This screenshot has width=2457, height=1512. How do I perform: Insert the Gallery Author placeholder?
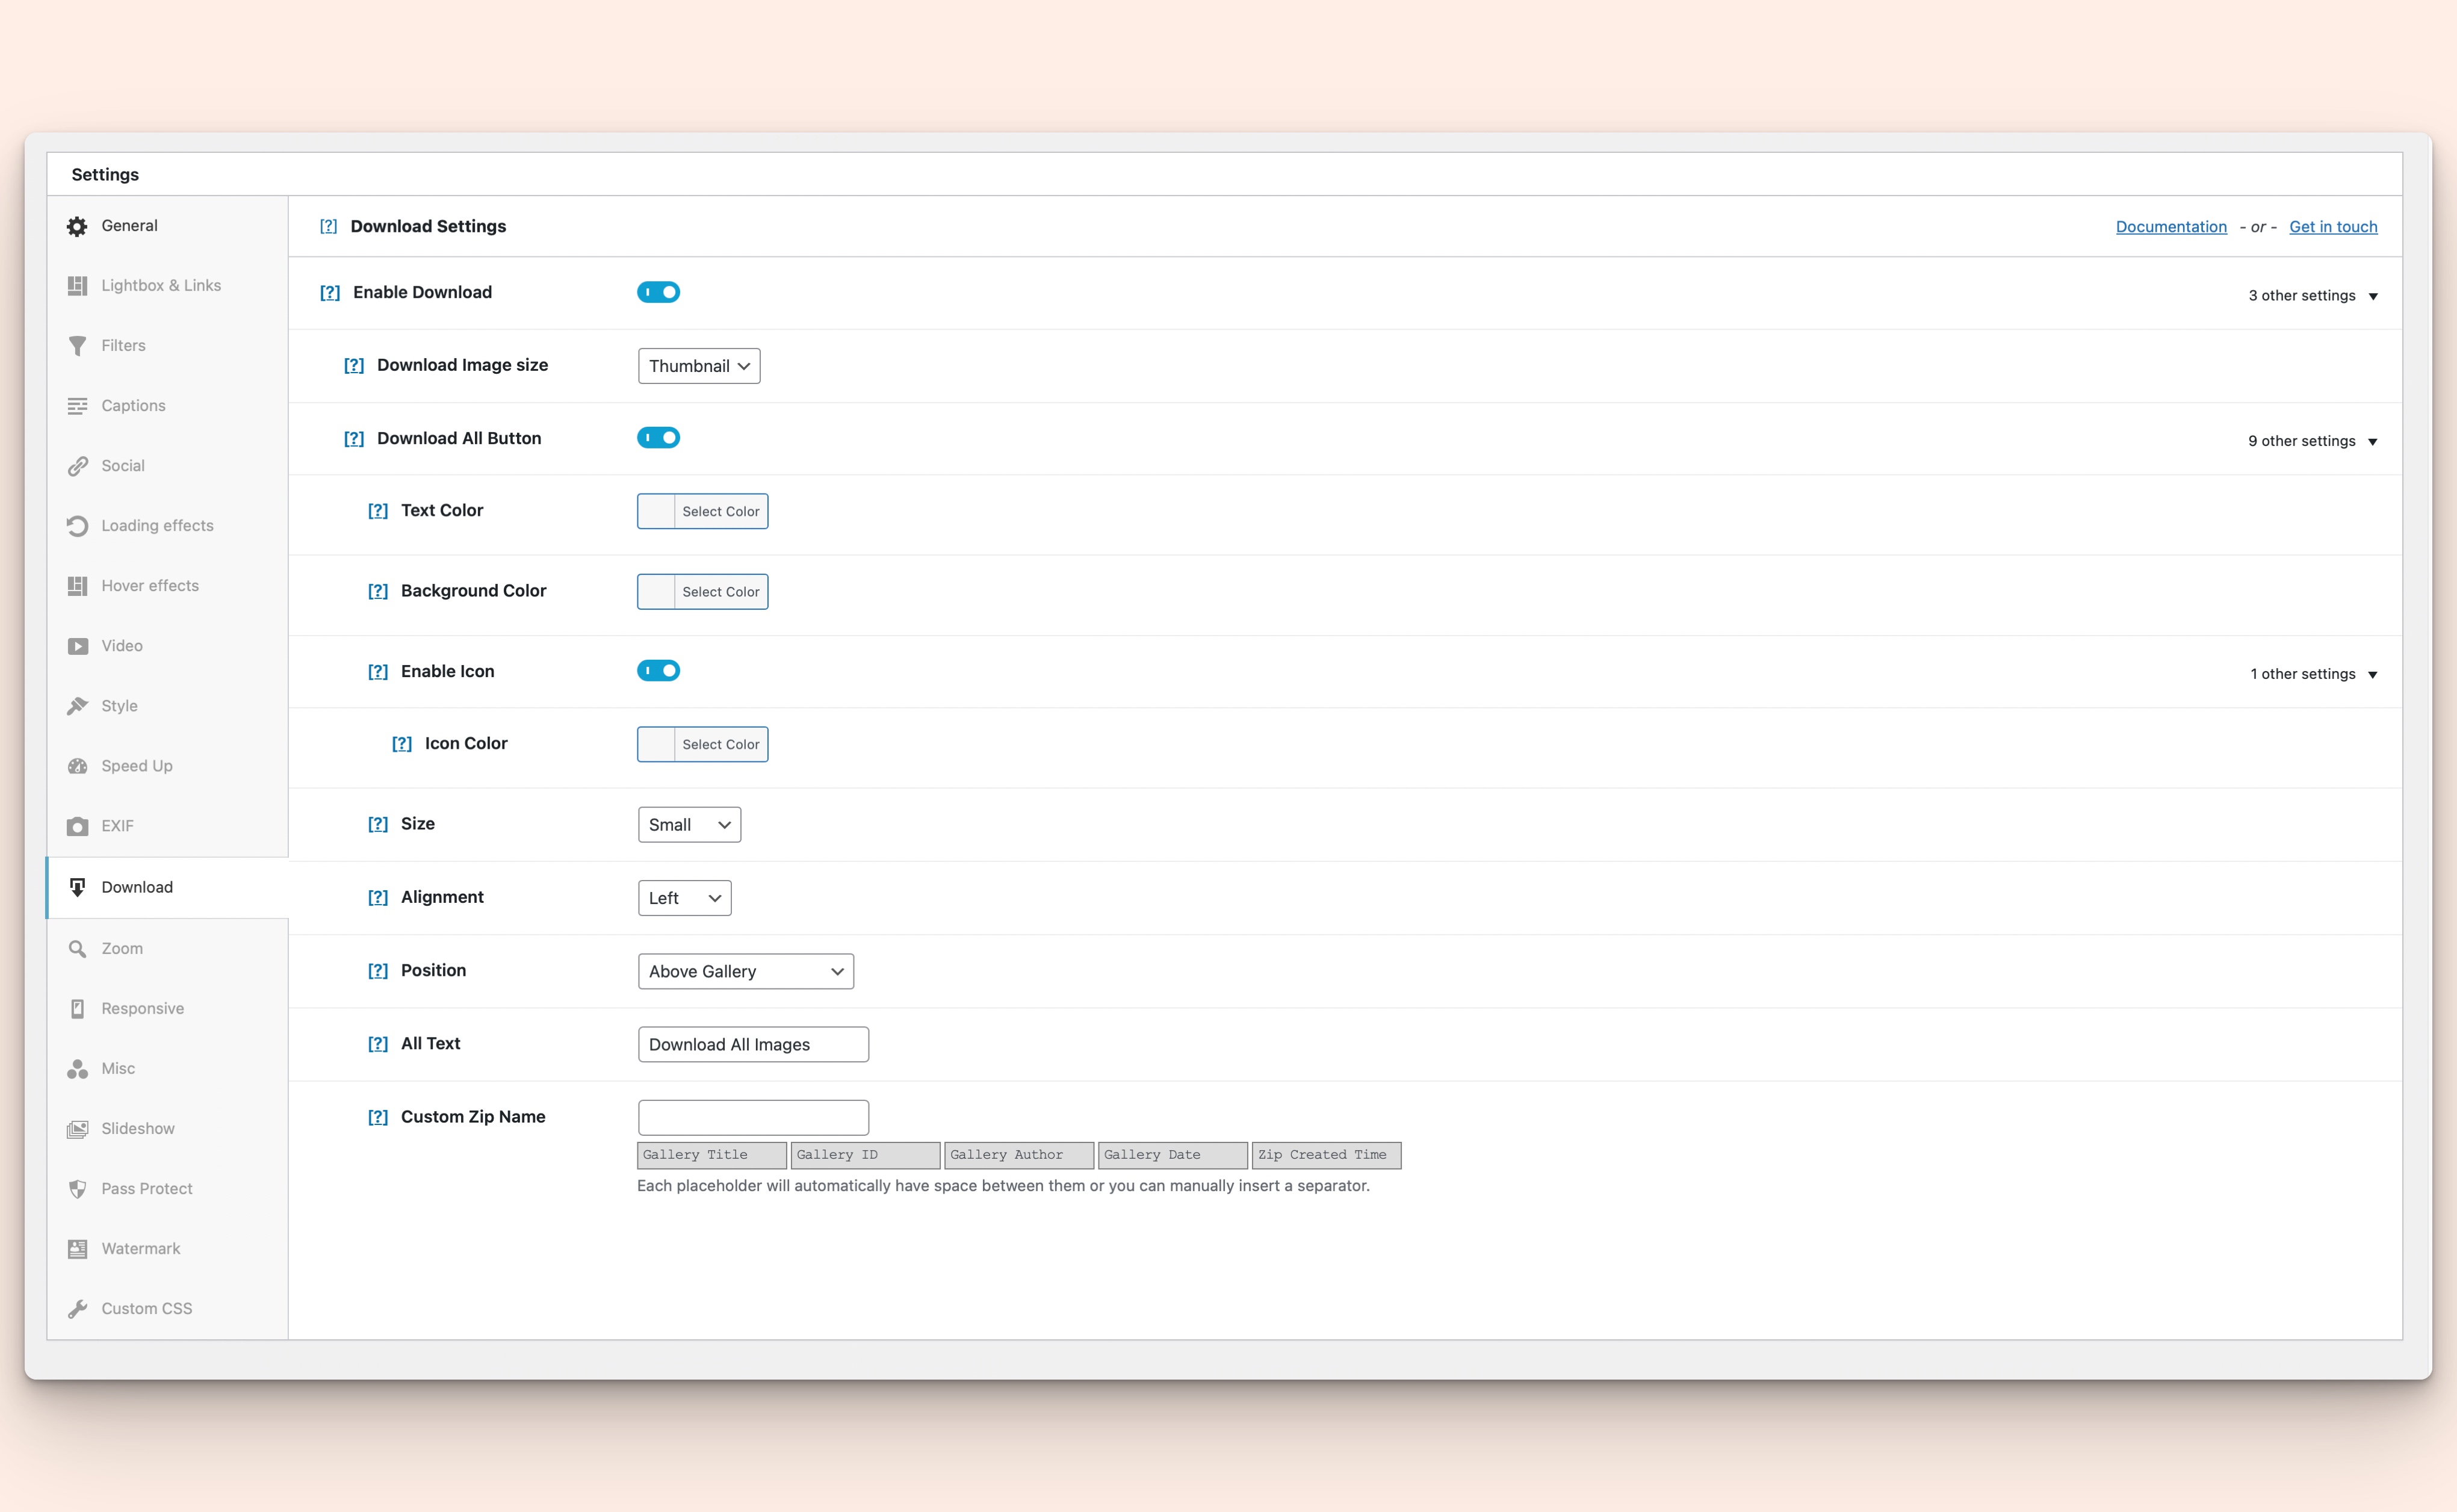click(1019, 1155)
